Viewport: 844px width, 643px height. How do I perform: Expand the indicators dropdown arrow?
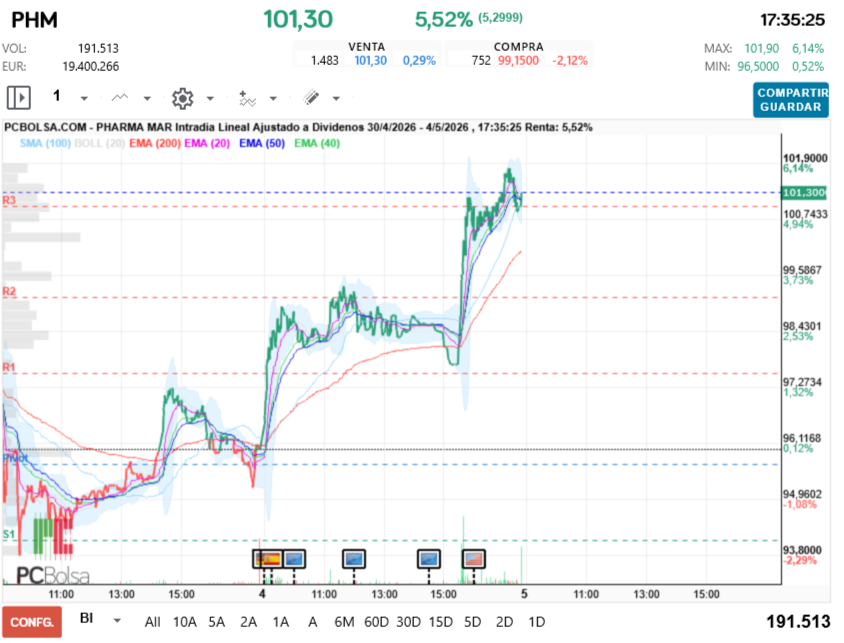pos(273,98)
